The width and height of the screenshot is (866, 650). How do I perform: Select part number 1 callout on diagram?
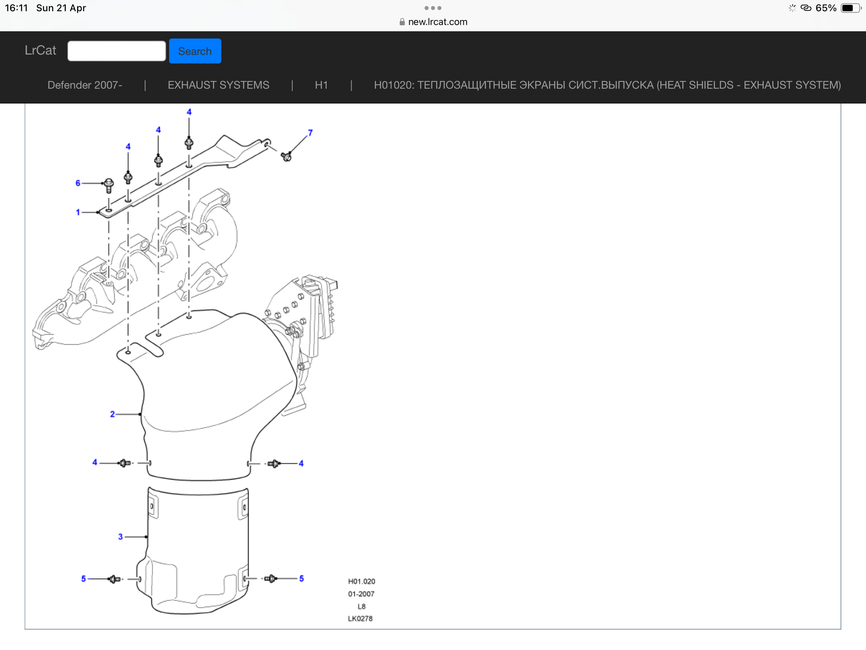[78, 212]
